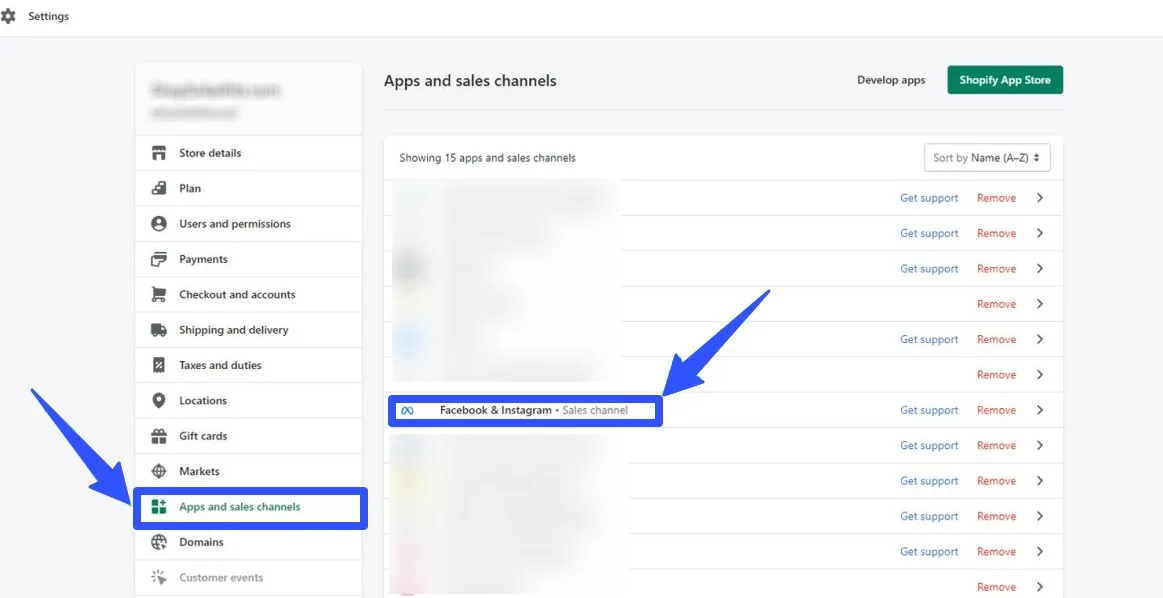Click the Payments card icon
Image resolution: width=1163 pixels, height=598 pixels.
[158, 259]
